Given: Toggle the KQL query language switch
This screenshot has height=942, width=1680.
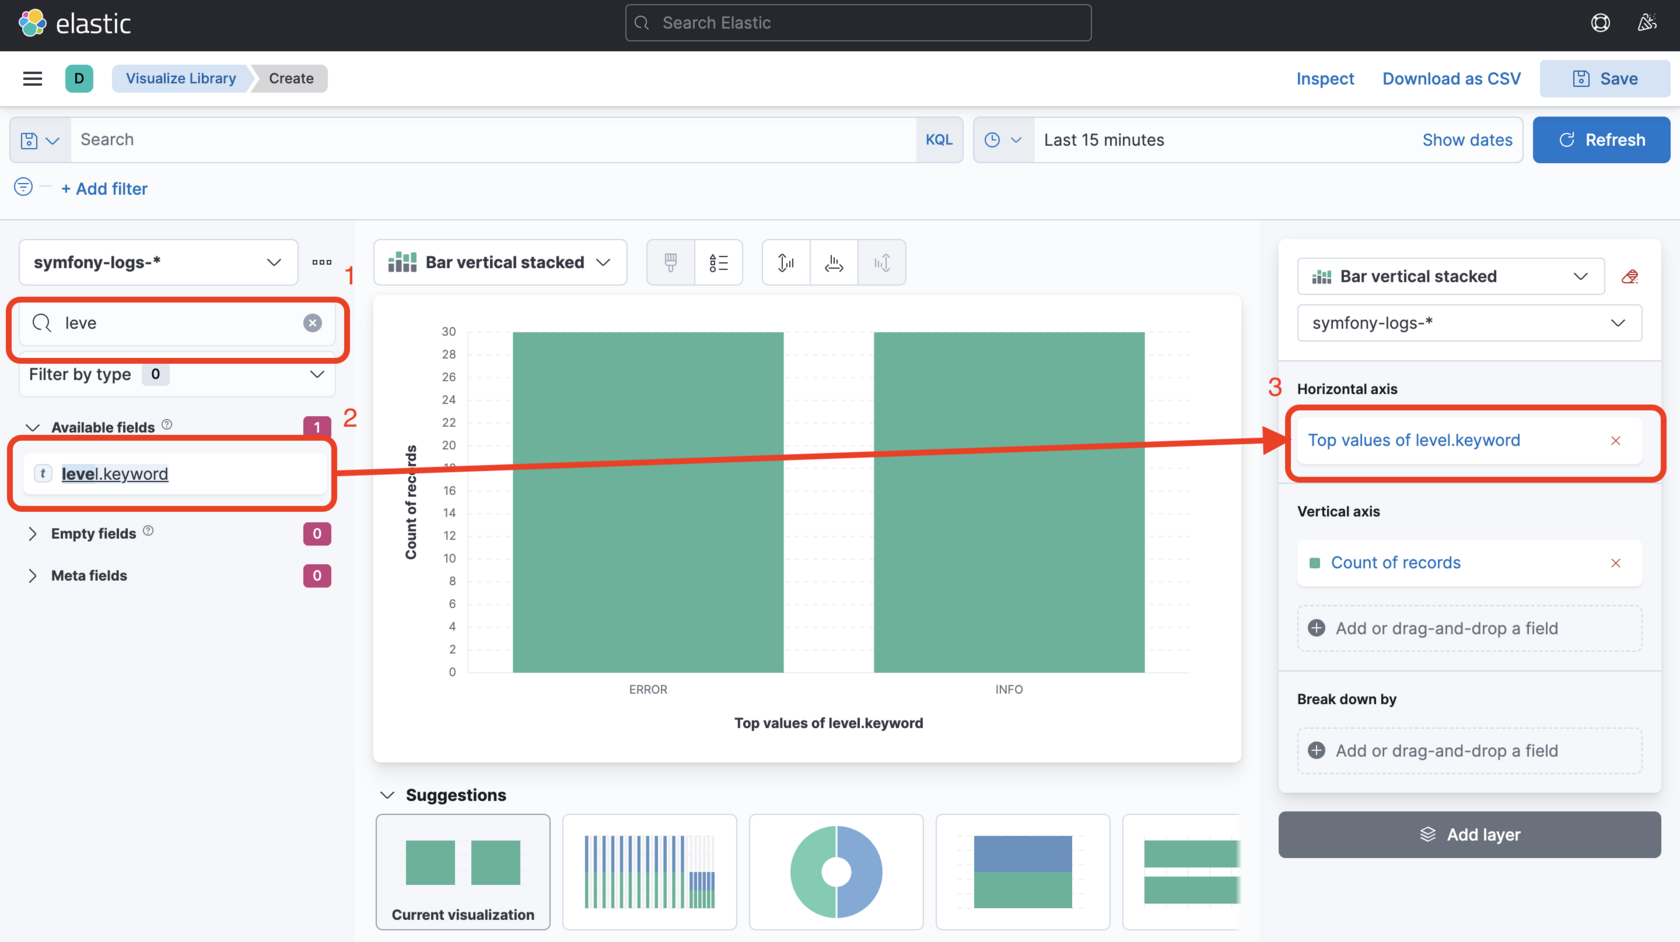Looking at the screenshot, I should 939,140.
